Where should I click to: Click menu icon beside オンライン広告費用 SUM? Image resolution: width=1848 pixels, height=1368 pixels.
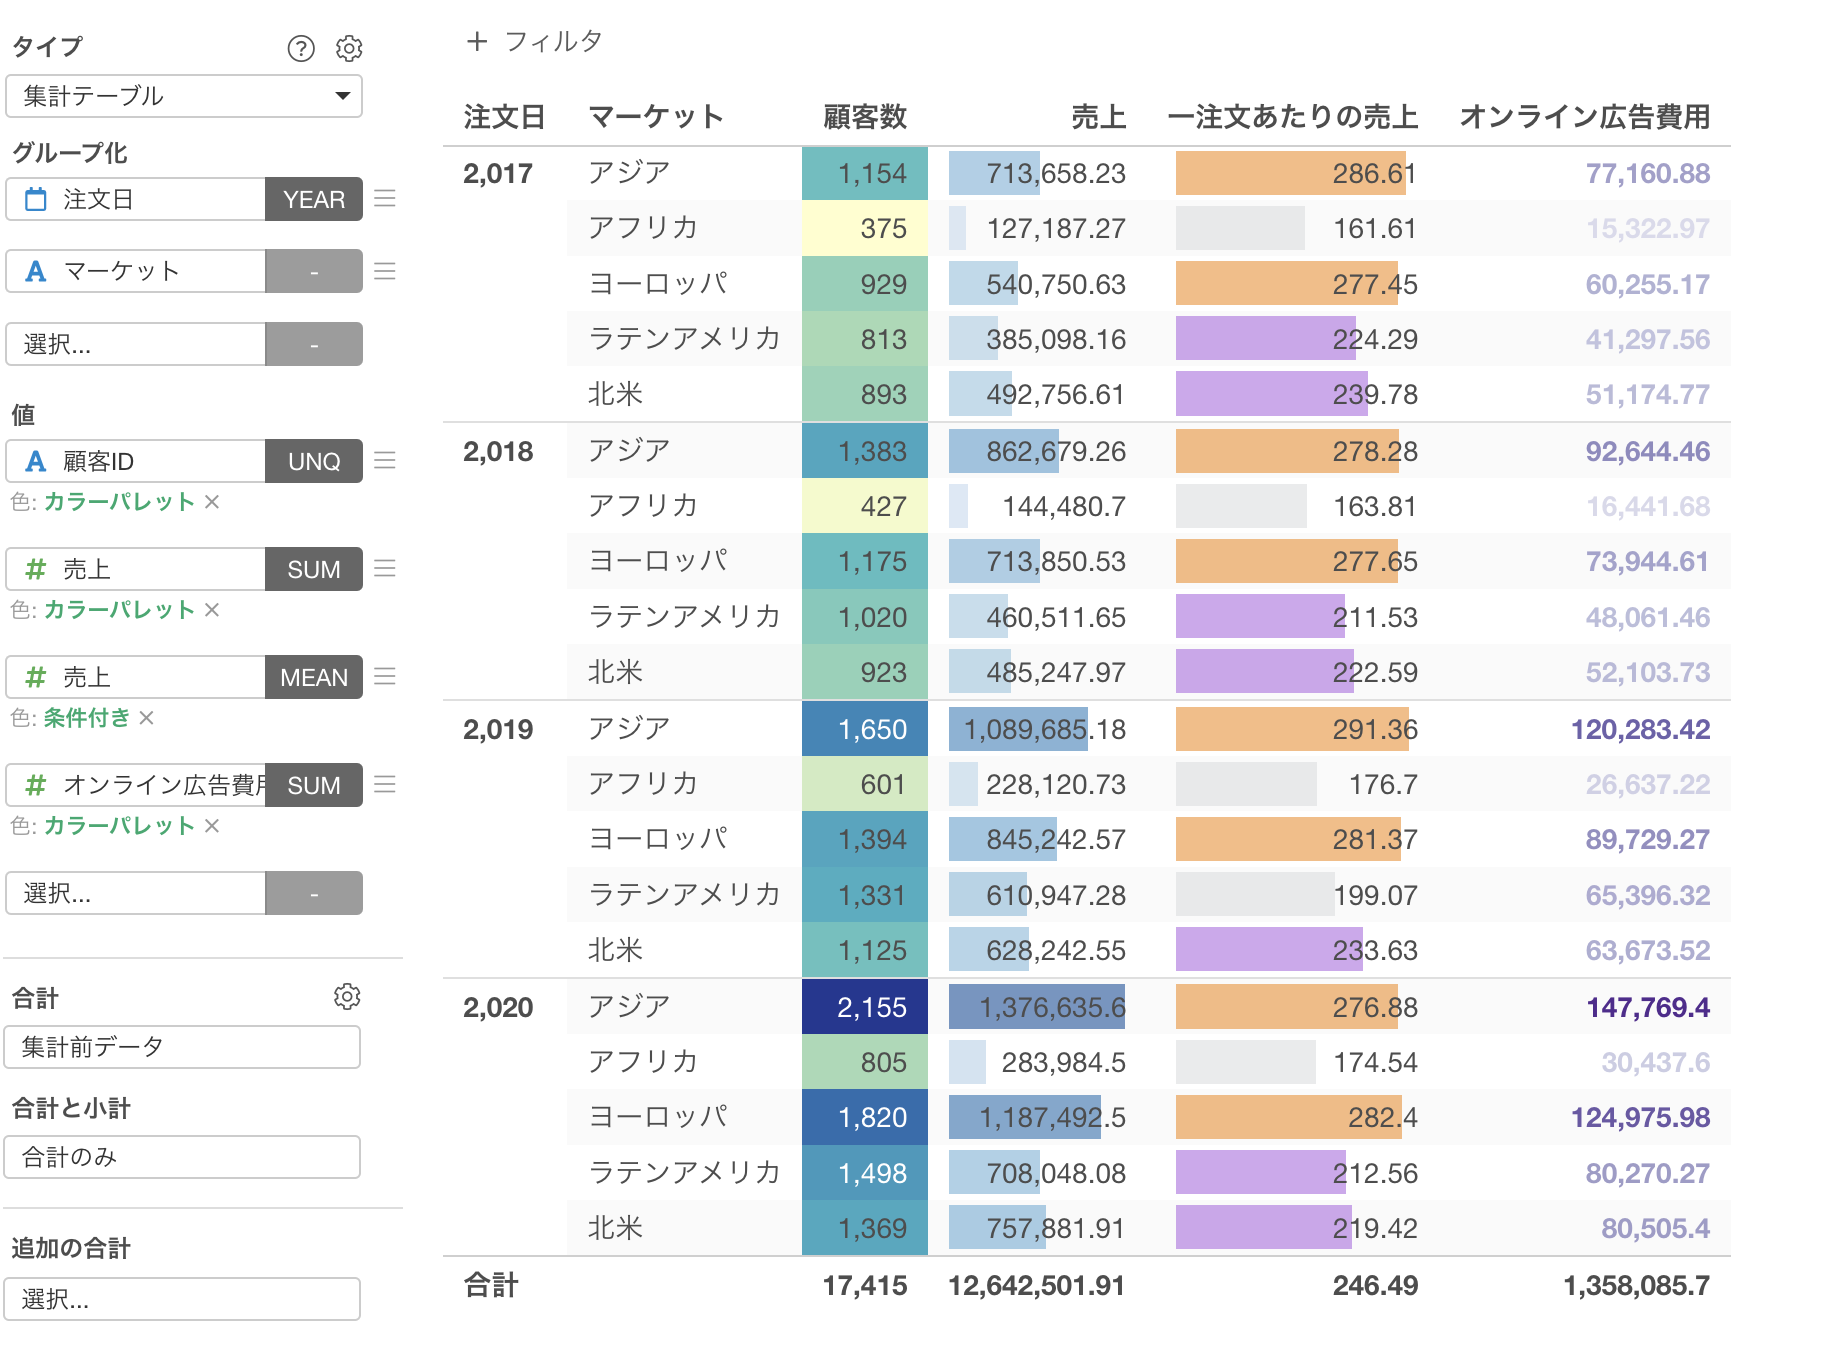[385, 785]
